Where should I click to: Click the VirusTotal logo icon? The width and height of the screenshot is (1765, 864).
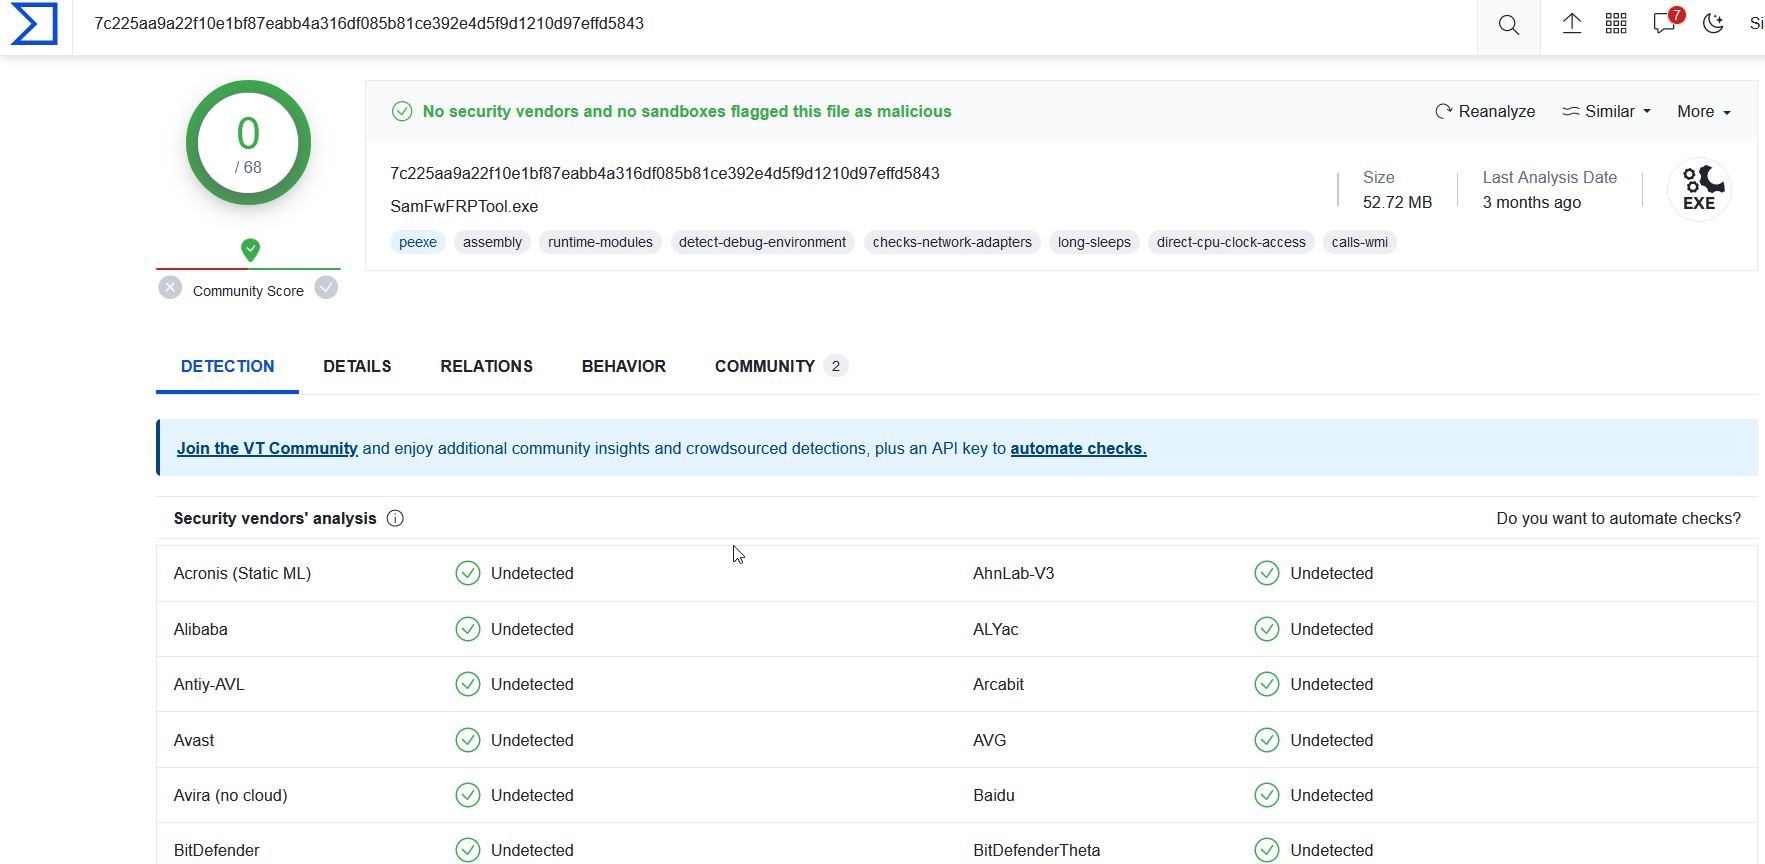click(34, 24)
